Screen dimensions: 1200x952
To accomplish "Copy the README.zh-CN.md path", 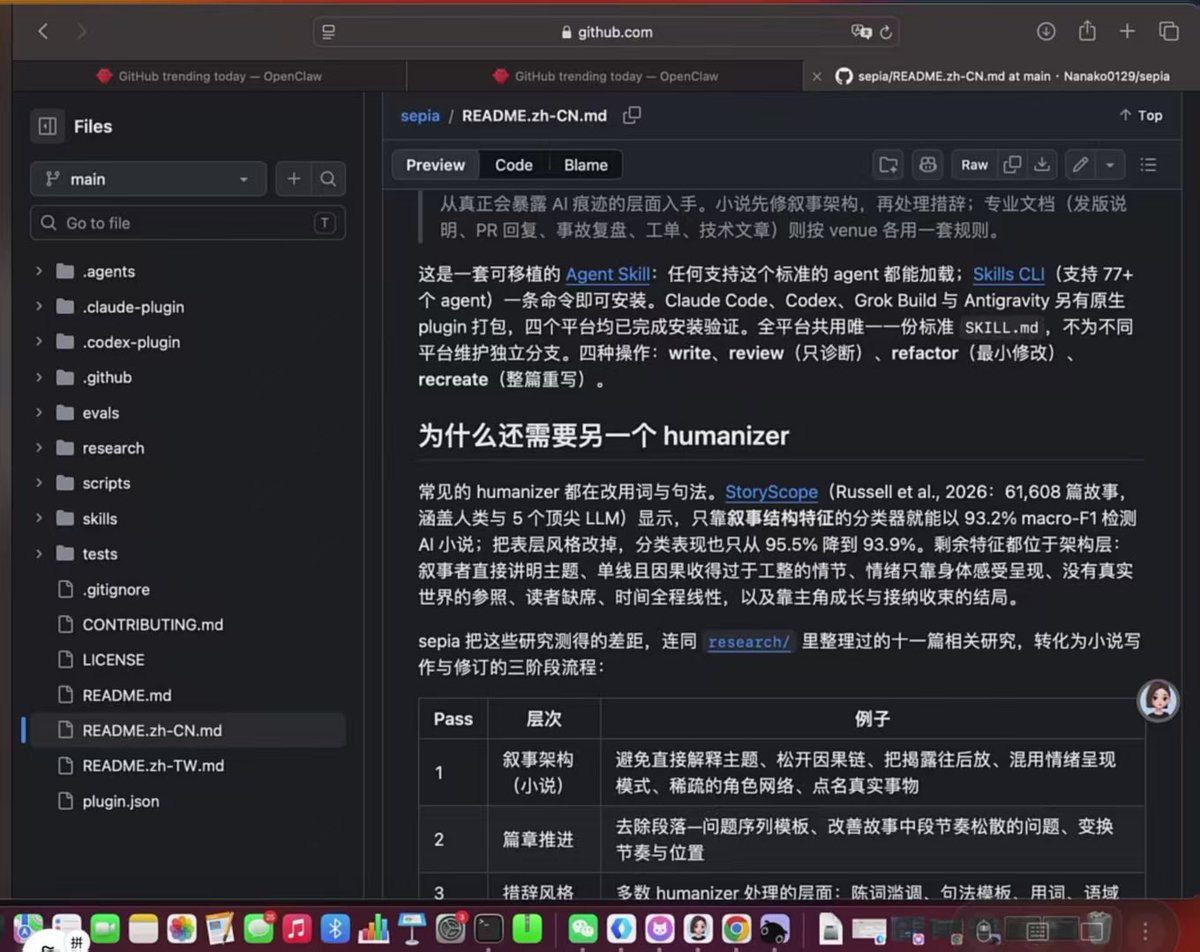I will [632, 115].
